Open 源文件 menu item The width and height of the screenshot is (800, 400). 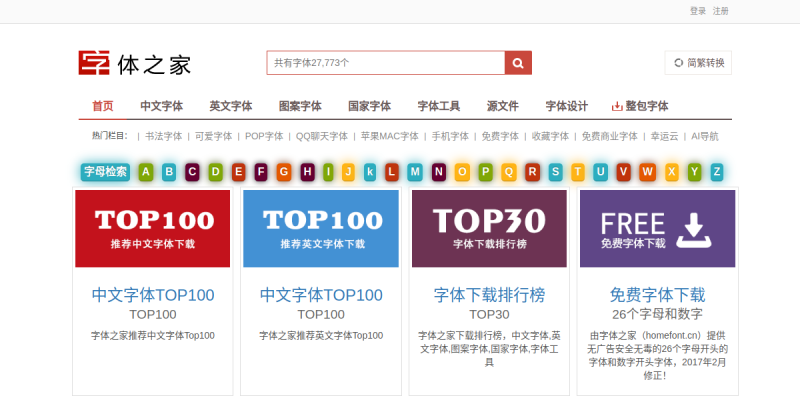(503, 106)
